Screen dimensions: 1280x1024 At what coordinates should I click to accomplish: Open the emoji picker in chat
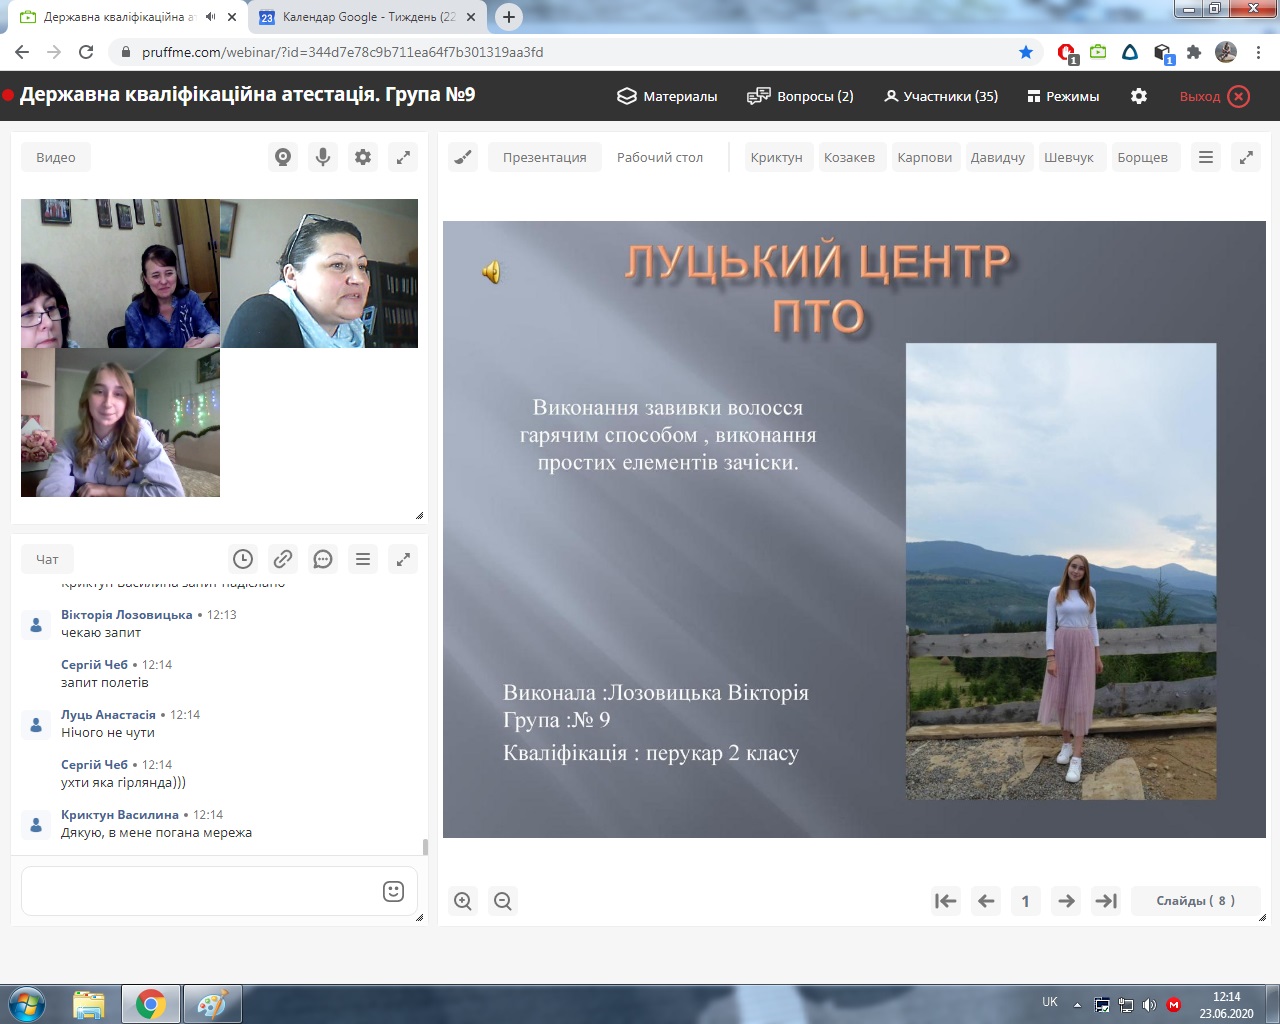[x=393, y=891]
